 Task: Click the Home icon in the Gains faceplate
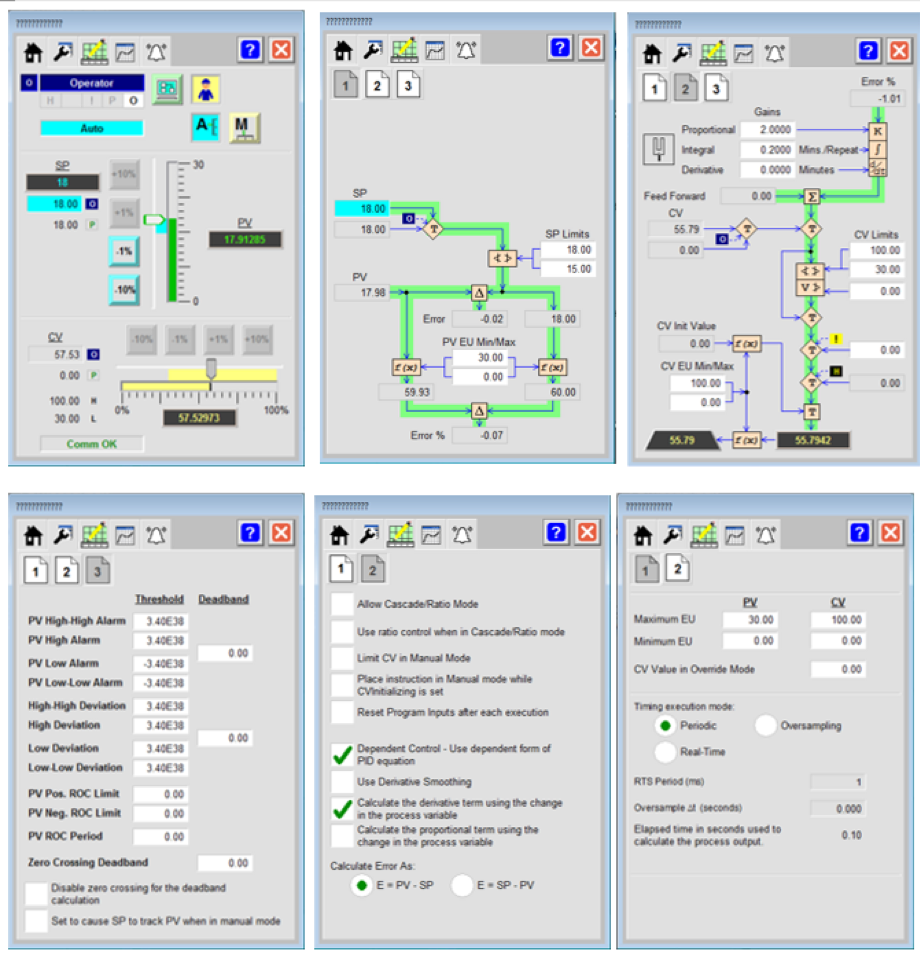click(652, 54)
